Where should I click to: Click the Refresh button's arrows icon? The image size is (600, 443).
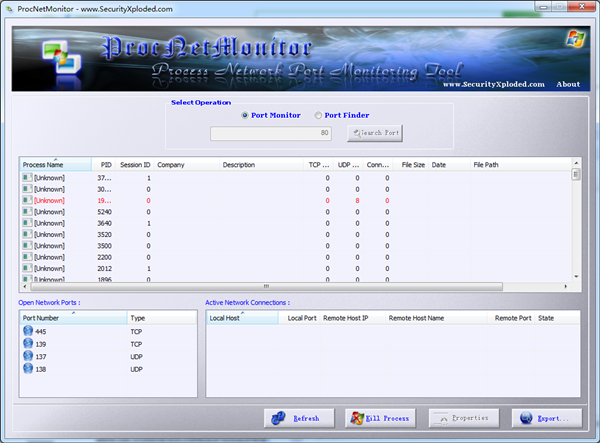[278, 418]
